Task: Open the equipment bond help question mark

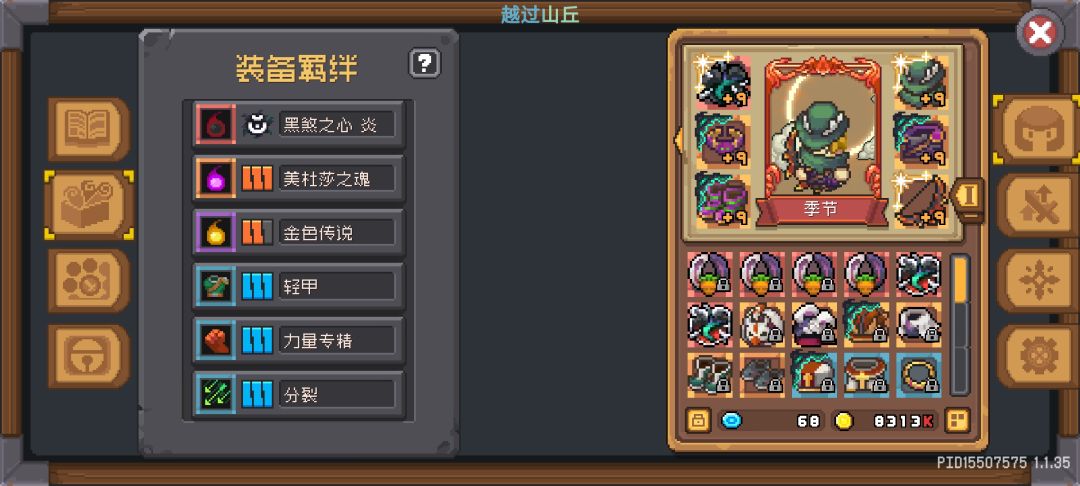Action: coord(425,63)
